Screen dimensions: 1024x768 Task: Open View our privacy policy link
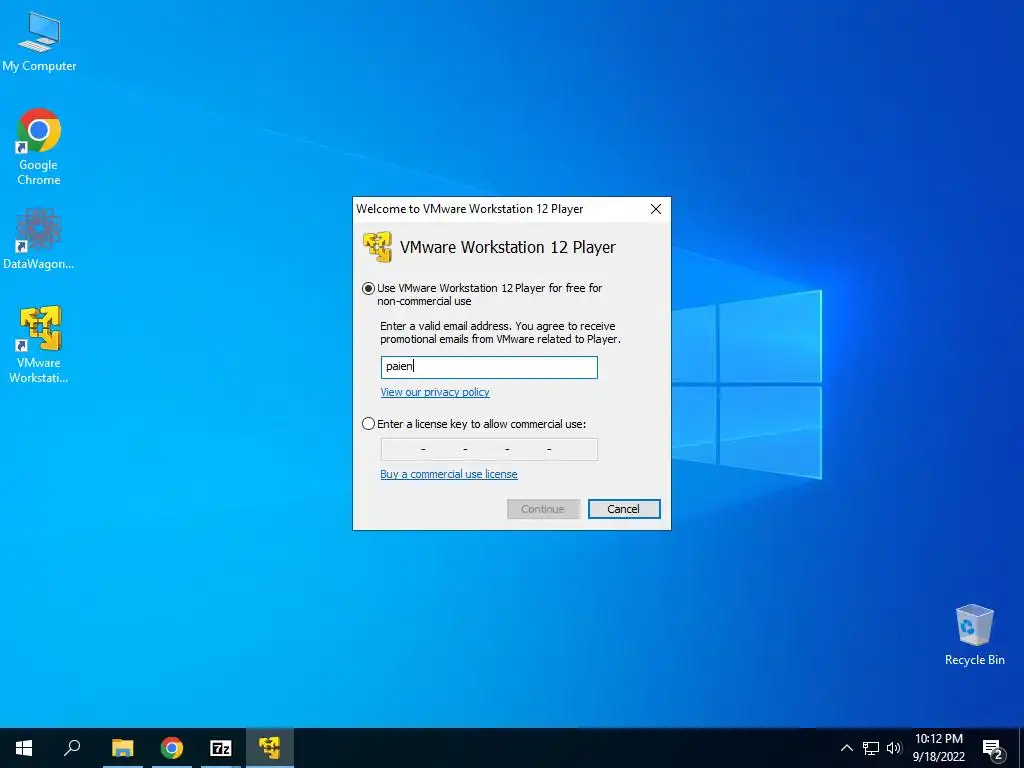435,392
